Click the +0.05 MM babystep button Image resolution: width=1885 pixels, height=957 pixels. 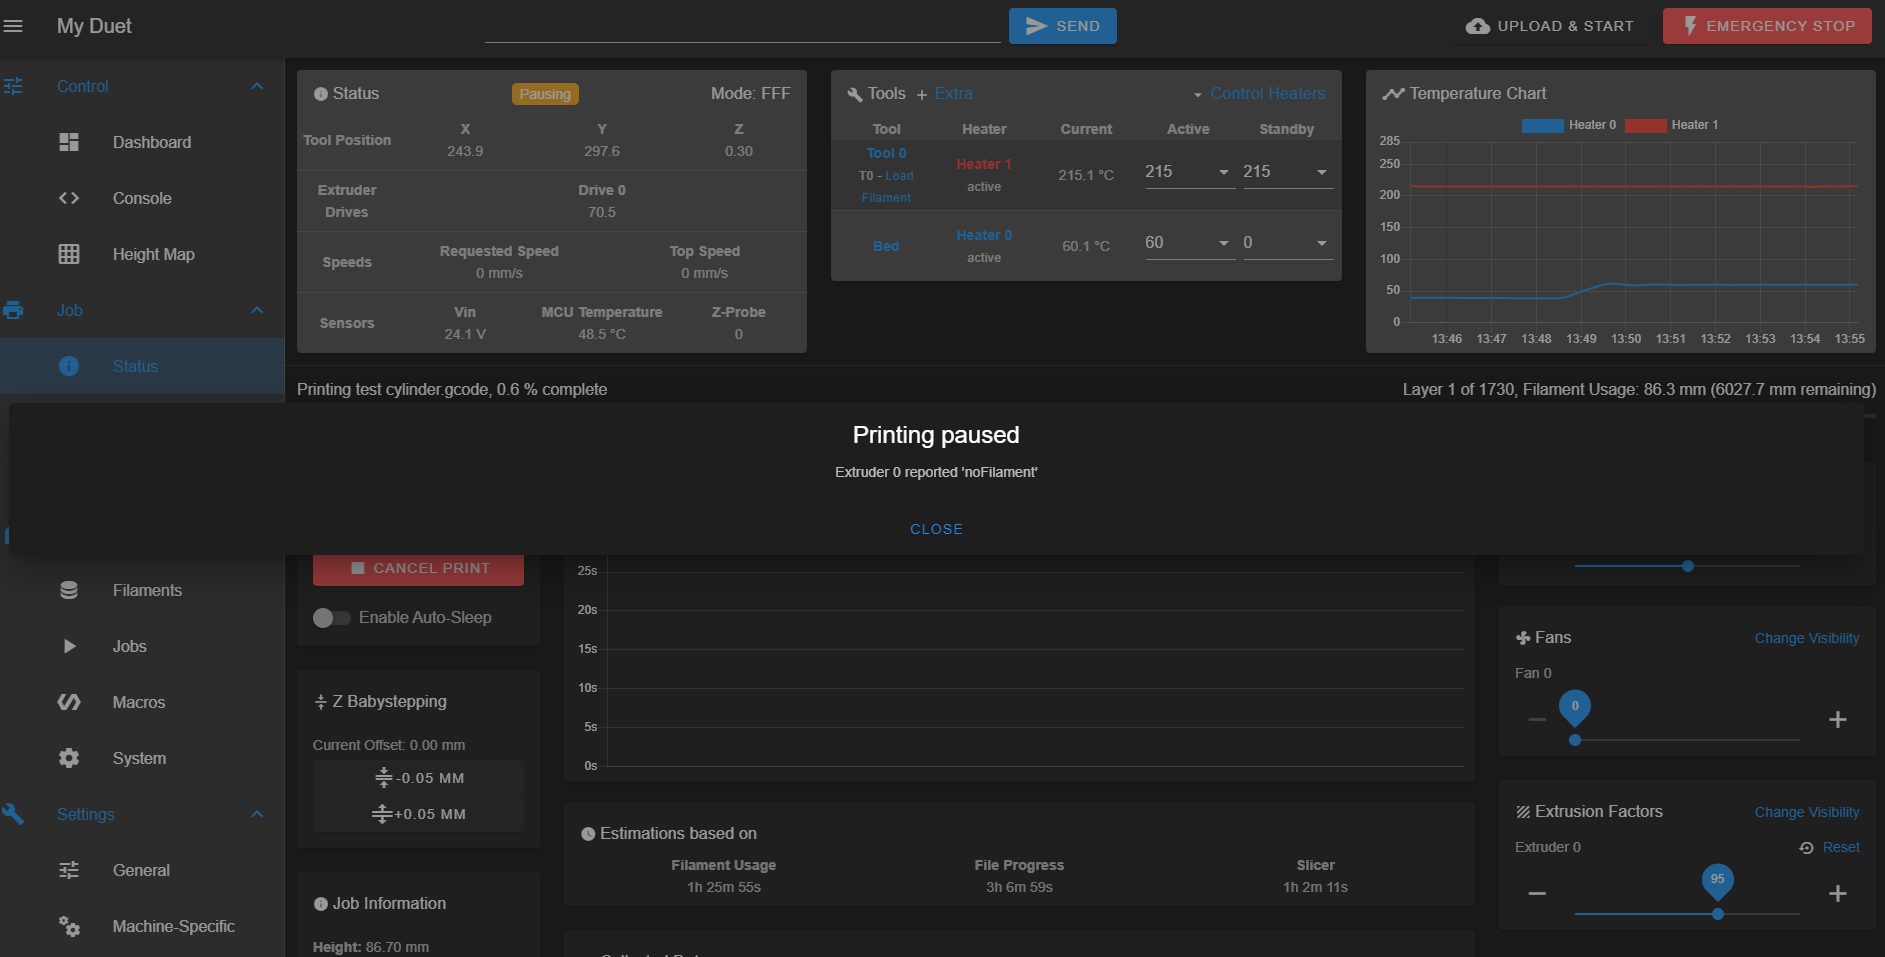[418, 814]
